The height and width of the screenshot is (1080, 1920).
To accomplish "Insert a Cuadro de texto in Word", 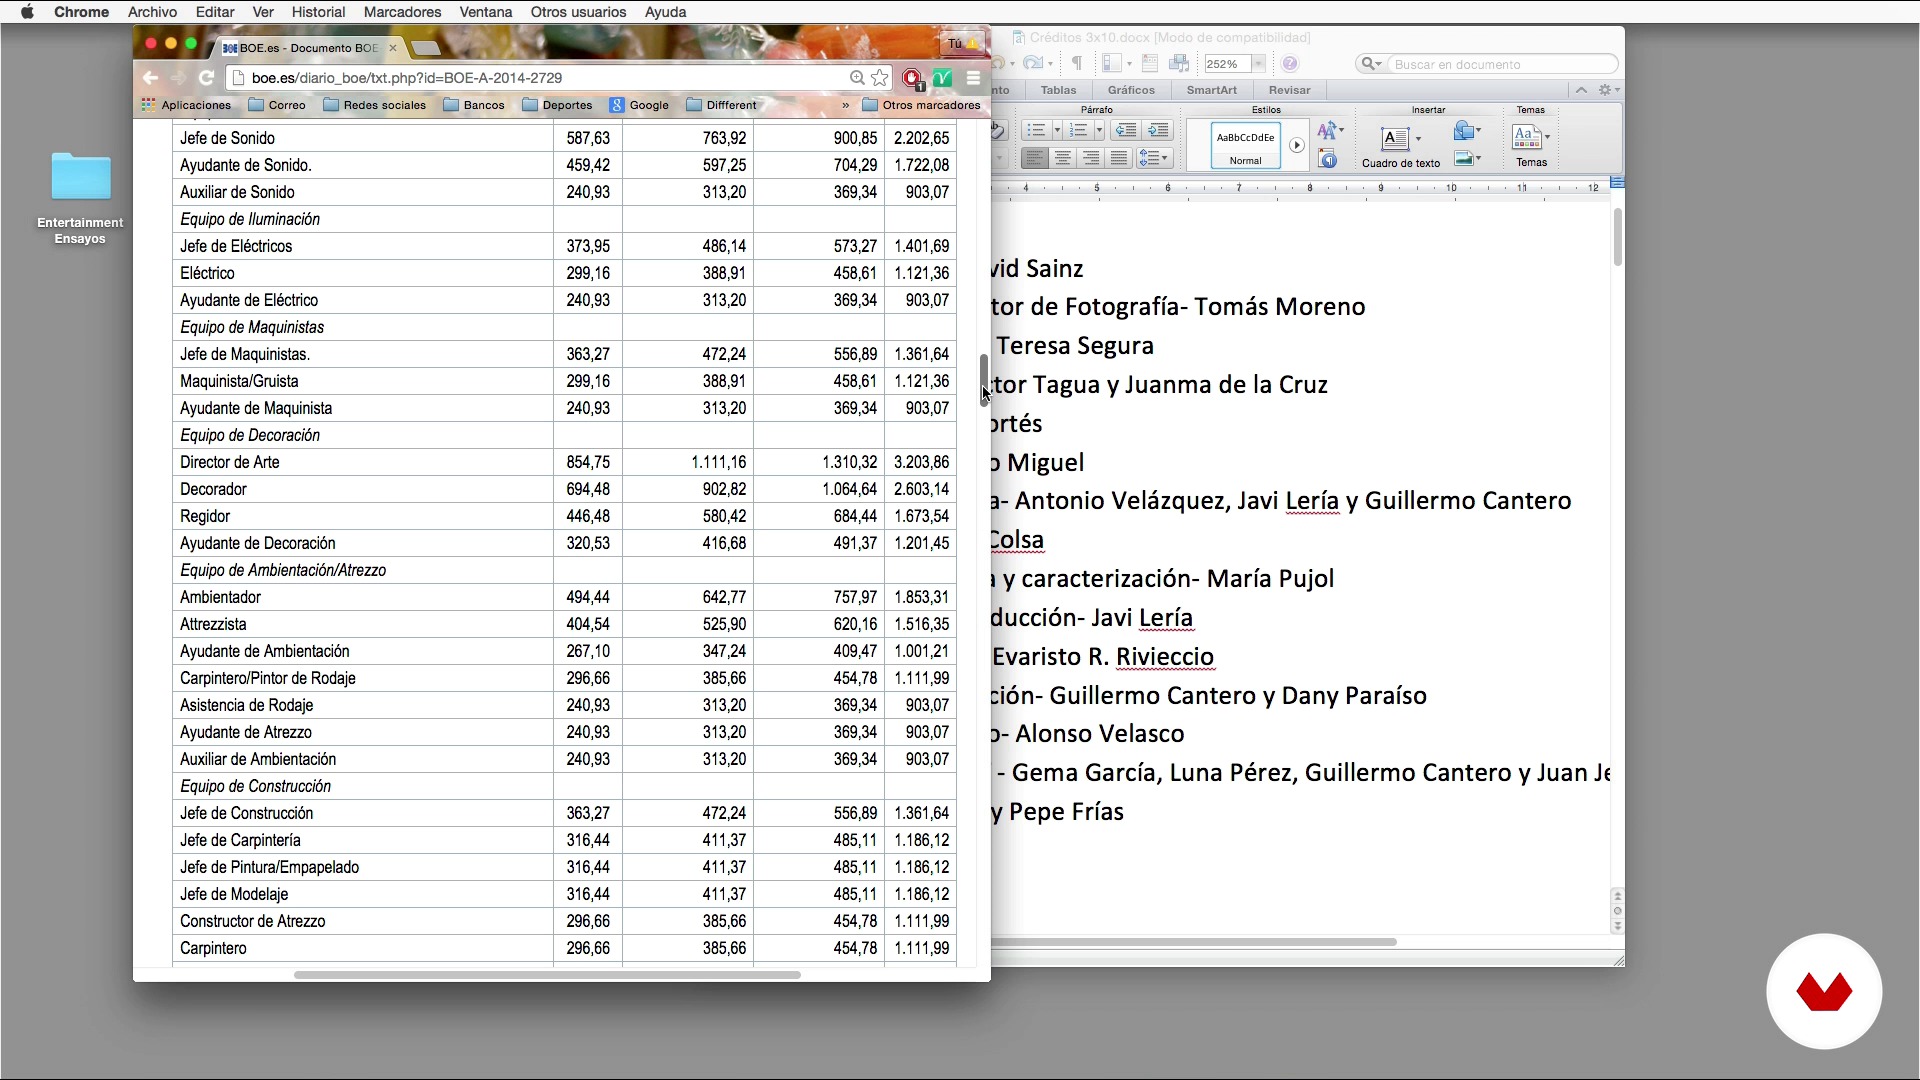I will (x=1400, y=146).
